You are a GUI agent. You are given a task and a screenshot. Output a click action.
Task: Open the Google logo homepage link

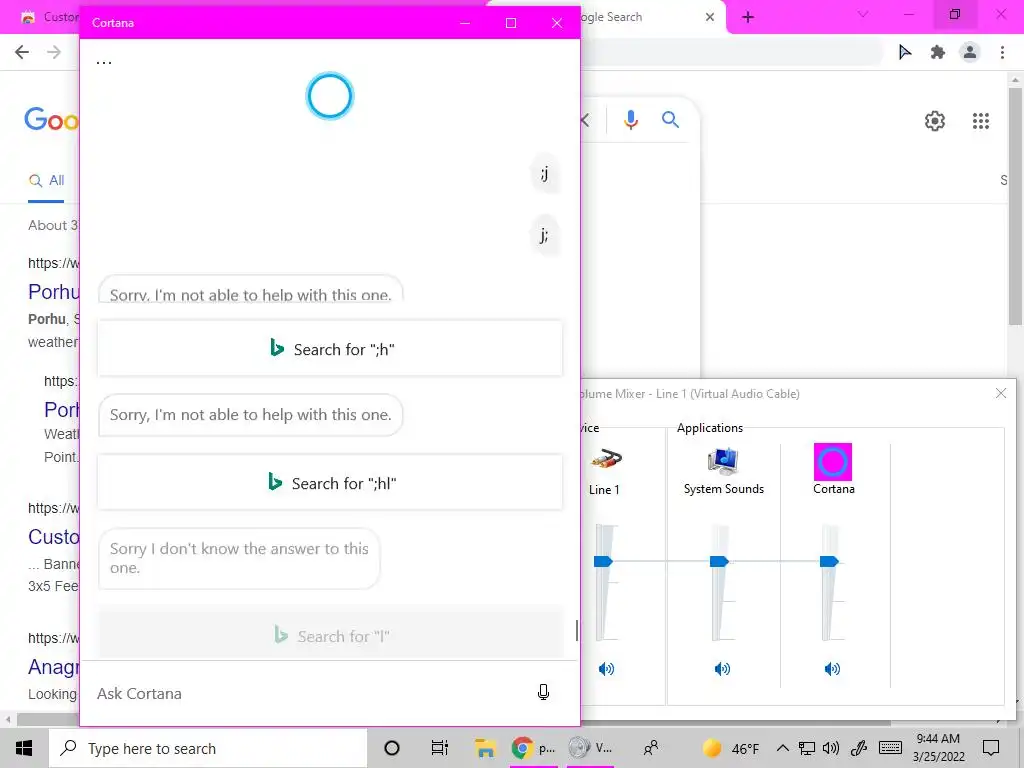pos(51,120)
